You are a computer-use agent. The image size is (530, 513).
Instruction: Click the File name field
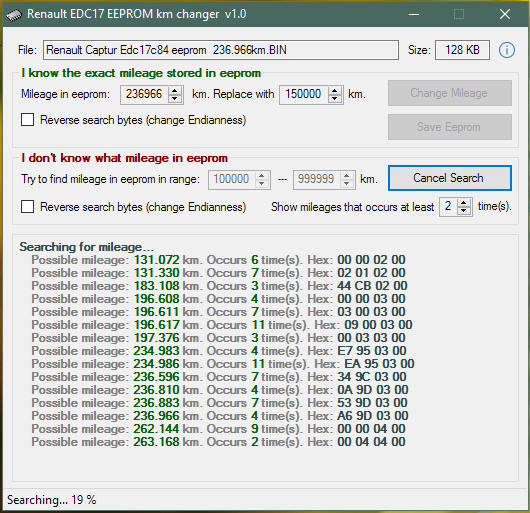coord(221,50)
